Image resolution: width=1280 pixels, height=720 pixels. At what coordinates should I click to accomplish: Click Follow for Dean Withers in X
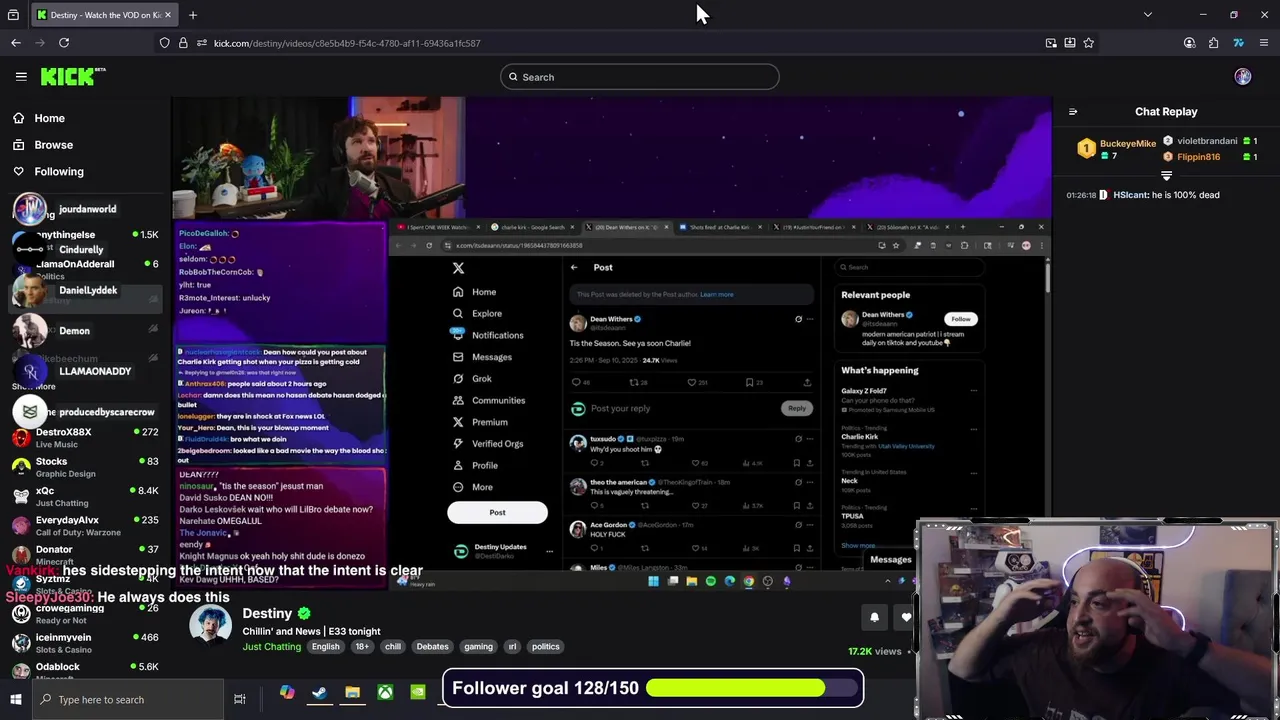960,319
